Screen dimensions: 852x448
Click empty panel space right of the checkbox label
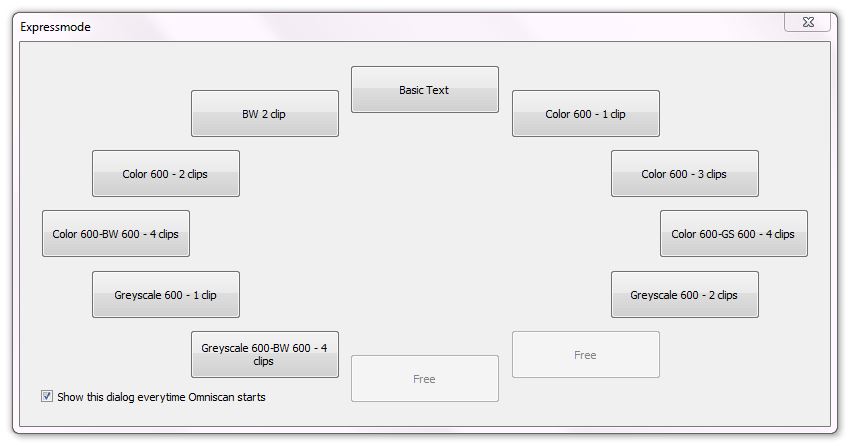point(310,410)
